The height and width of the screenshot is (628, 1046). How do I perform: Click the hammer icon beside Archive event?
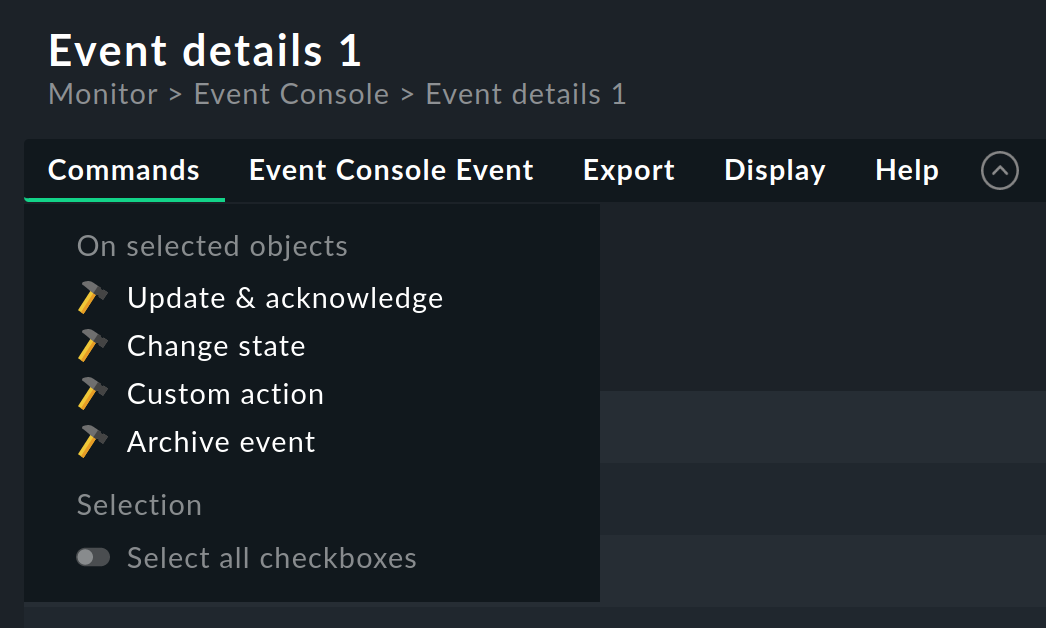coord(93,442)
